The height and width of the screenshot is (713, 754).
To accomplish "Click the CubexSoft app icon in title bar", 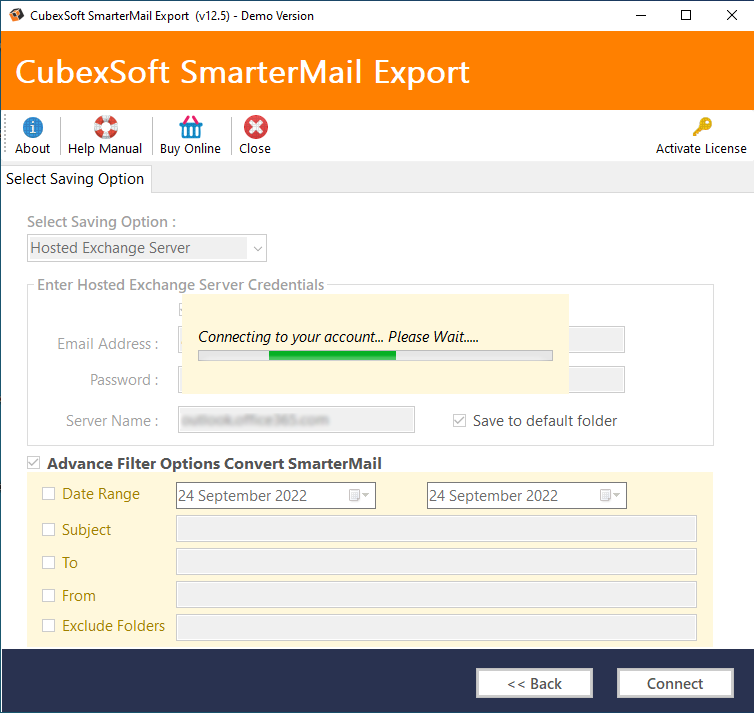I will (16, 15).
